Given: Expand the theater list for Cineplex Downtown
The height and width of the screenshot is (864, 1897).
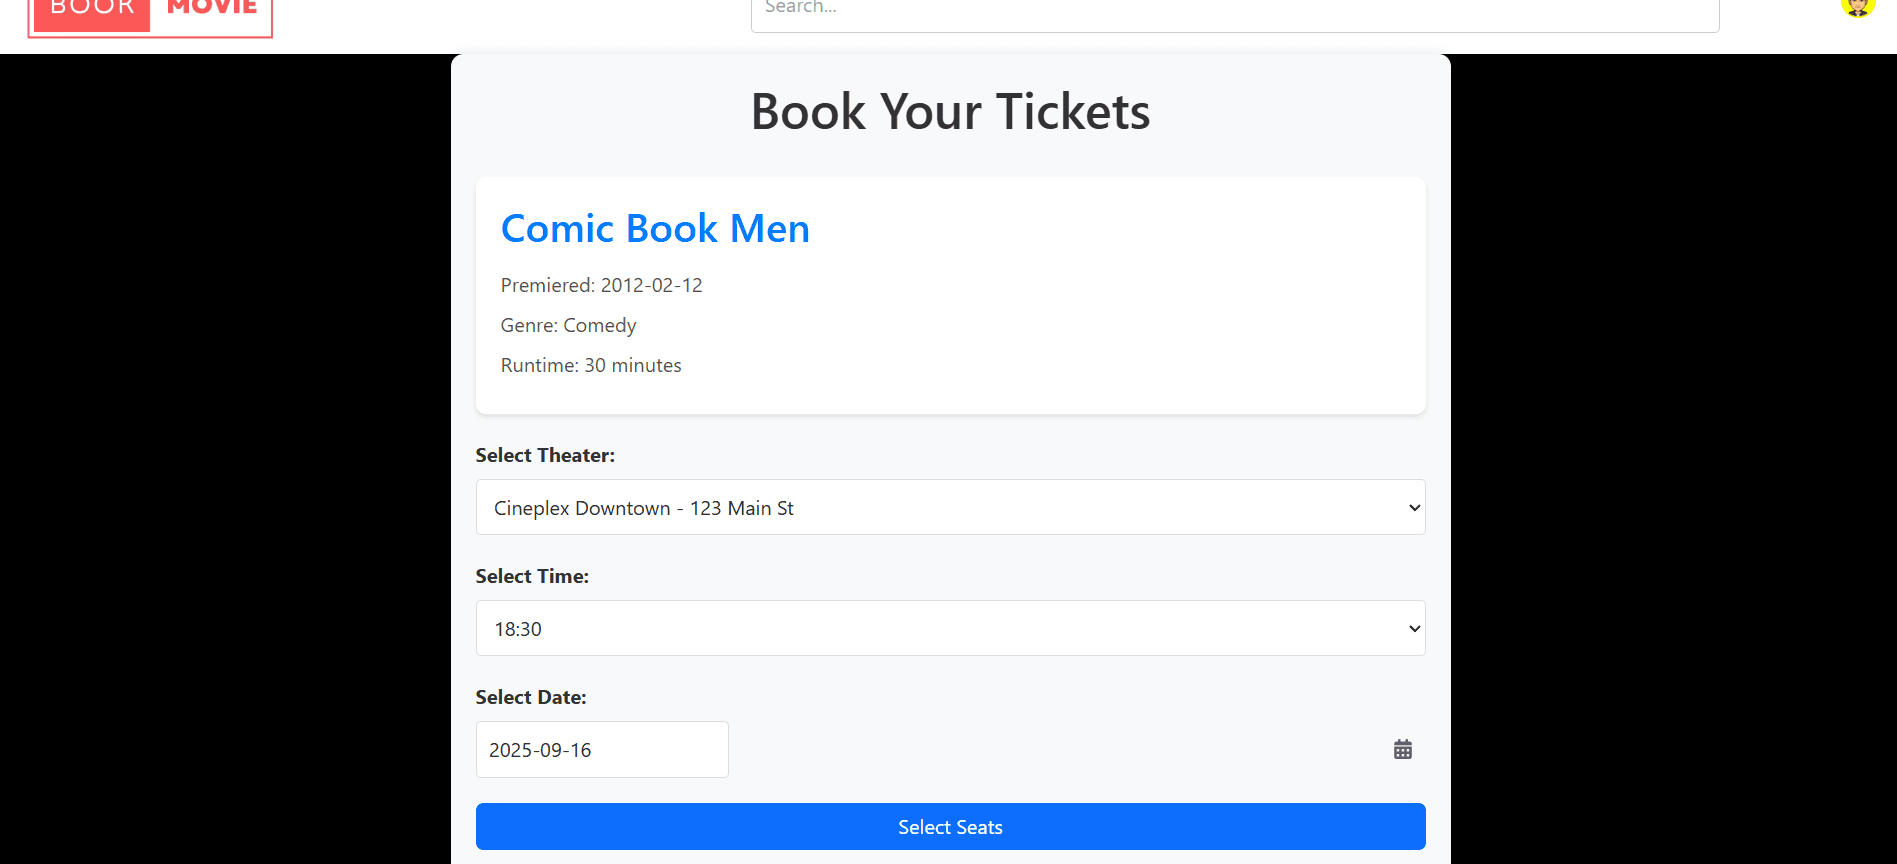Looking at the screenshot, I should 950,507.
